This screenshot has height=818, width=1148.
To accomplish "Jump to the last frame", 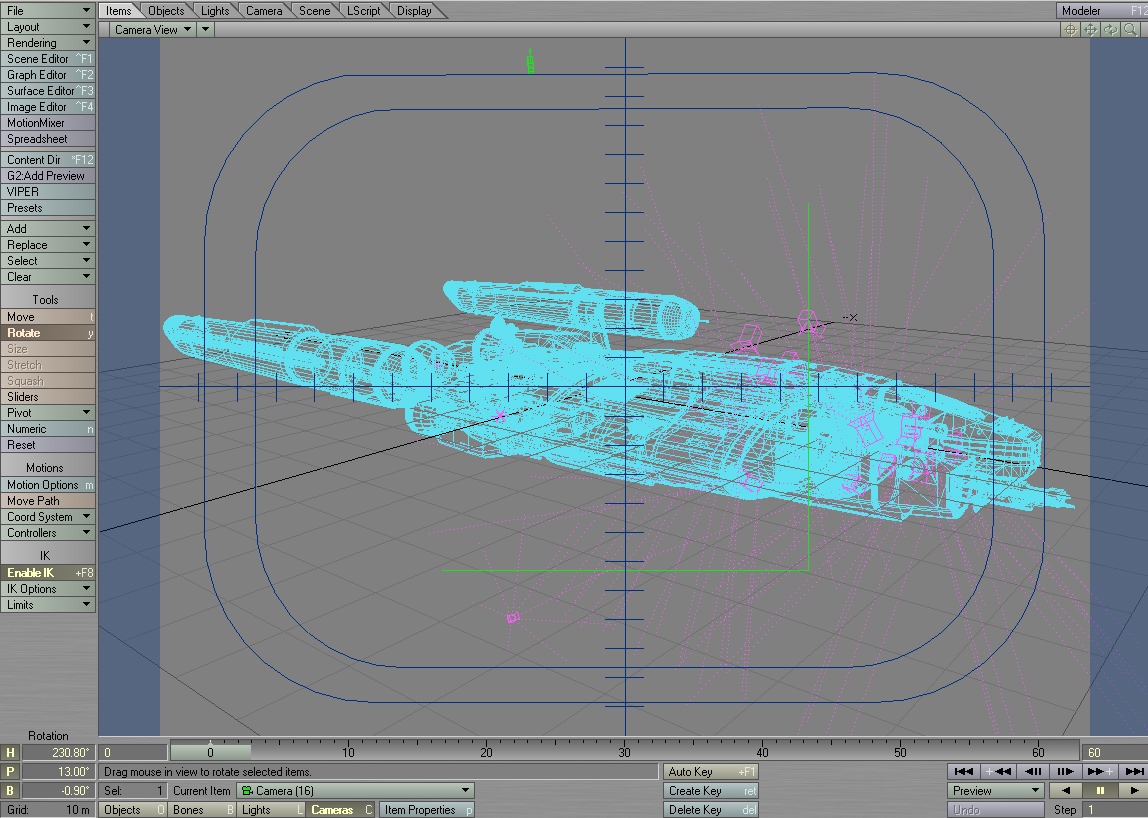I will tap(1133, 771).
